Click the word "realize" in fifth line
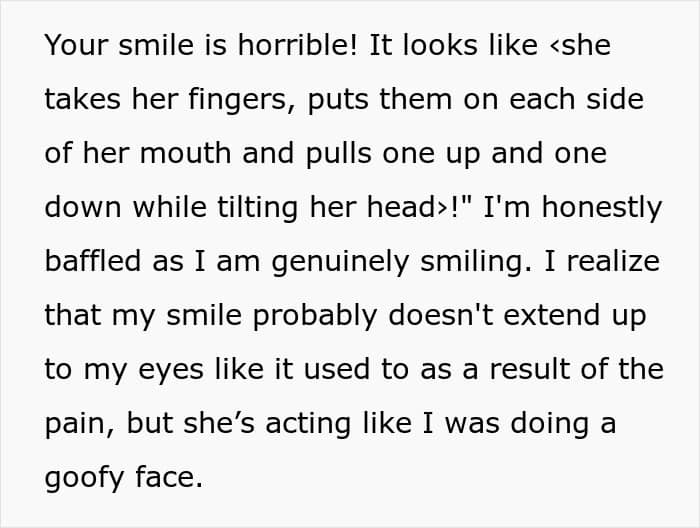700x528 pixels. click(613, 261)
